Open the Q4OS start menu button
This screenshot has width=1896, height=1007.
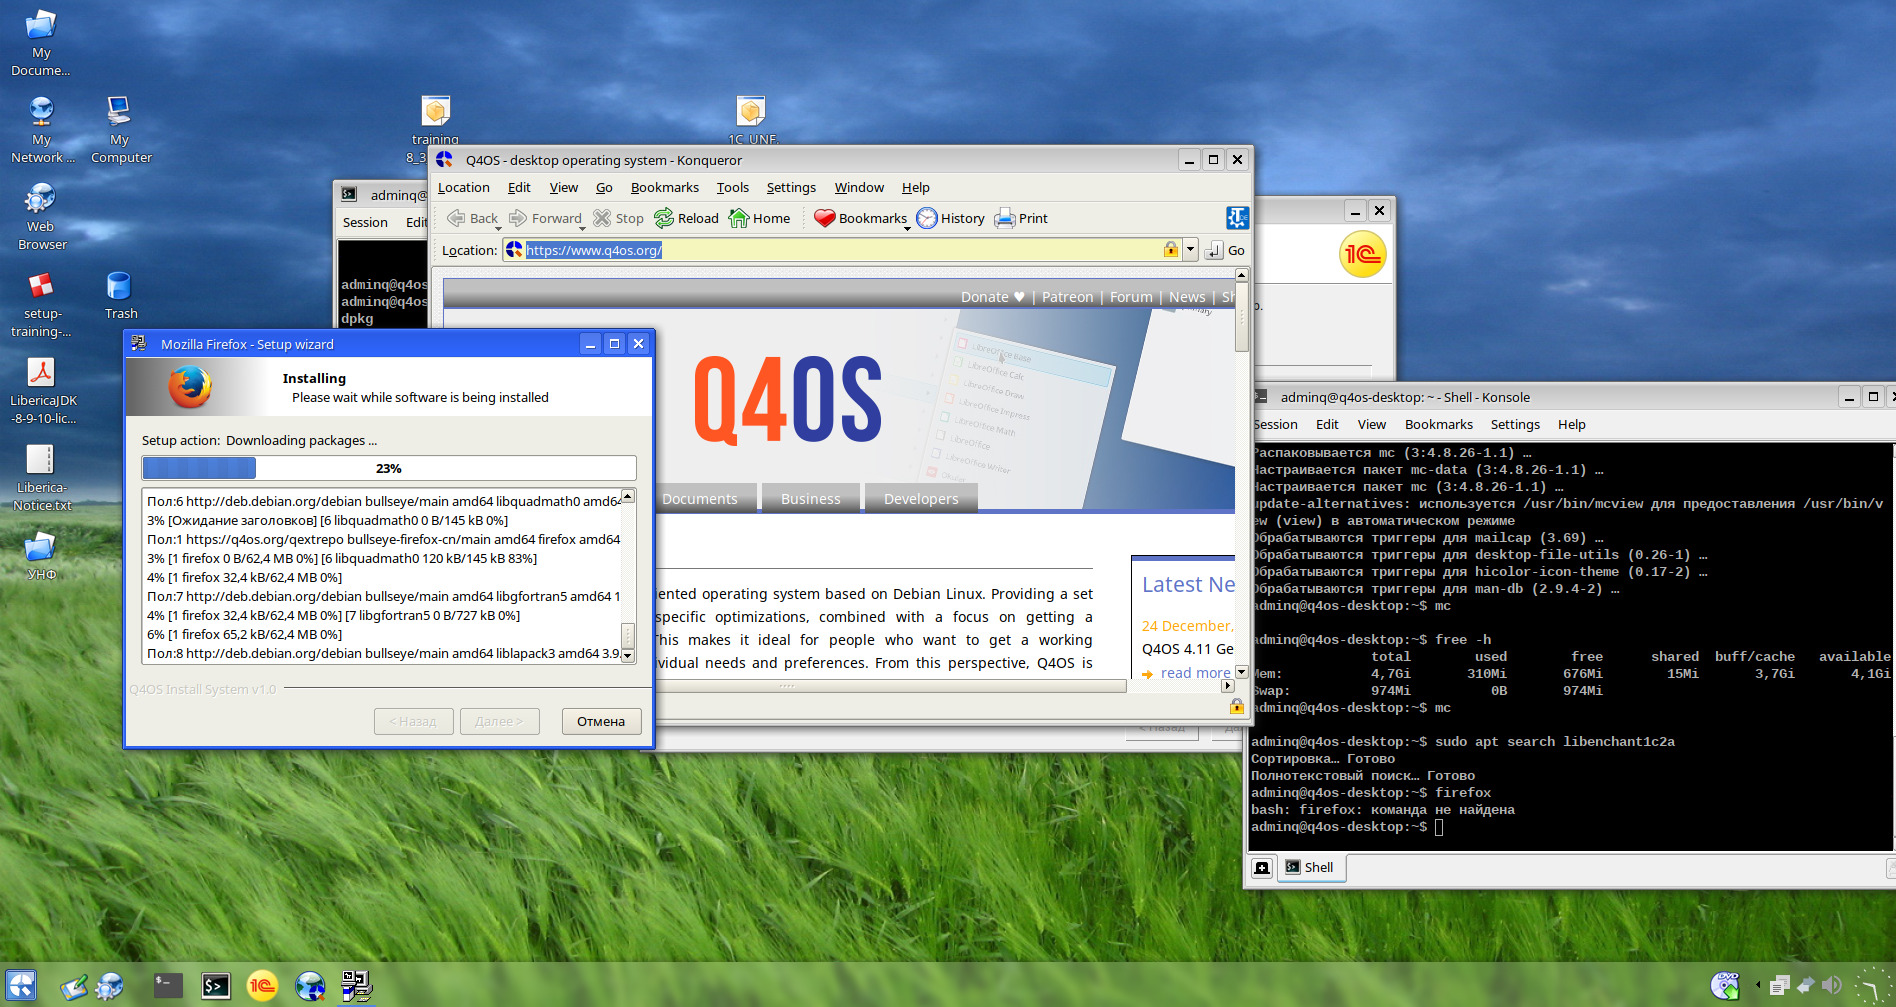[x=21, y=986]
